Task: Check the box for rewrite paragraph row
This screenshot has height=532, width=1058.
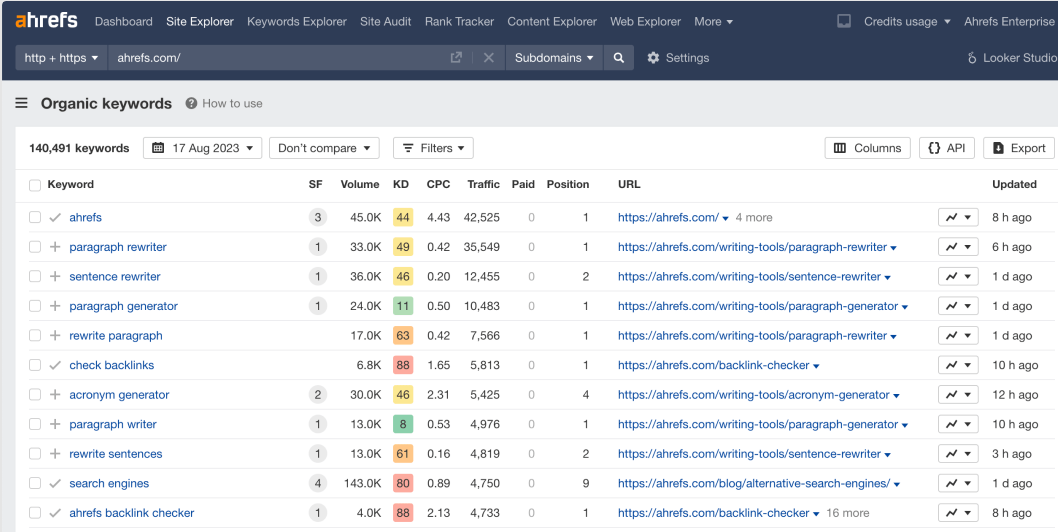Action: pos(35,336)
